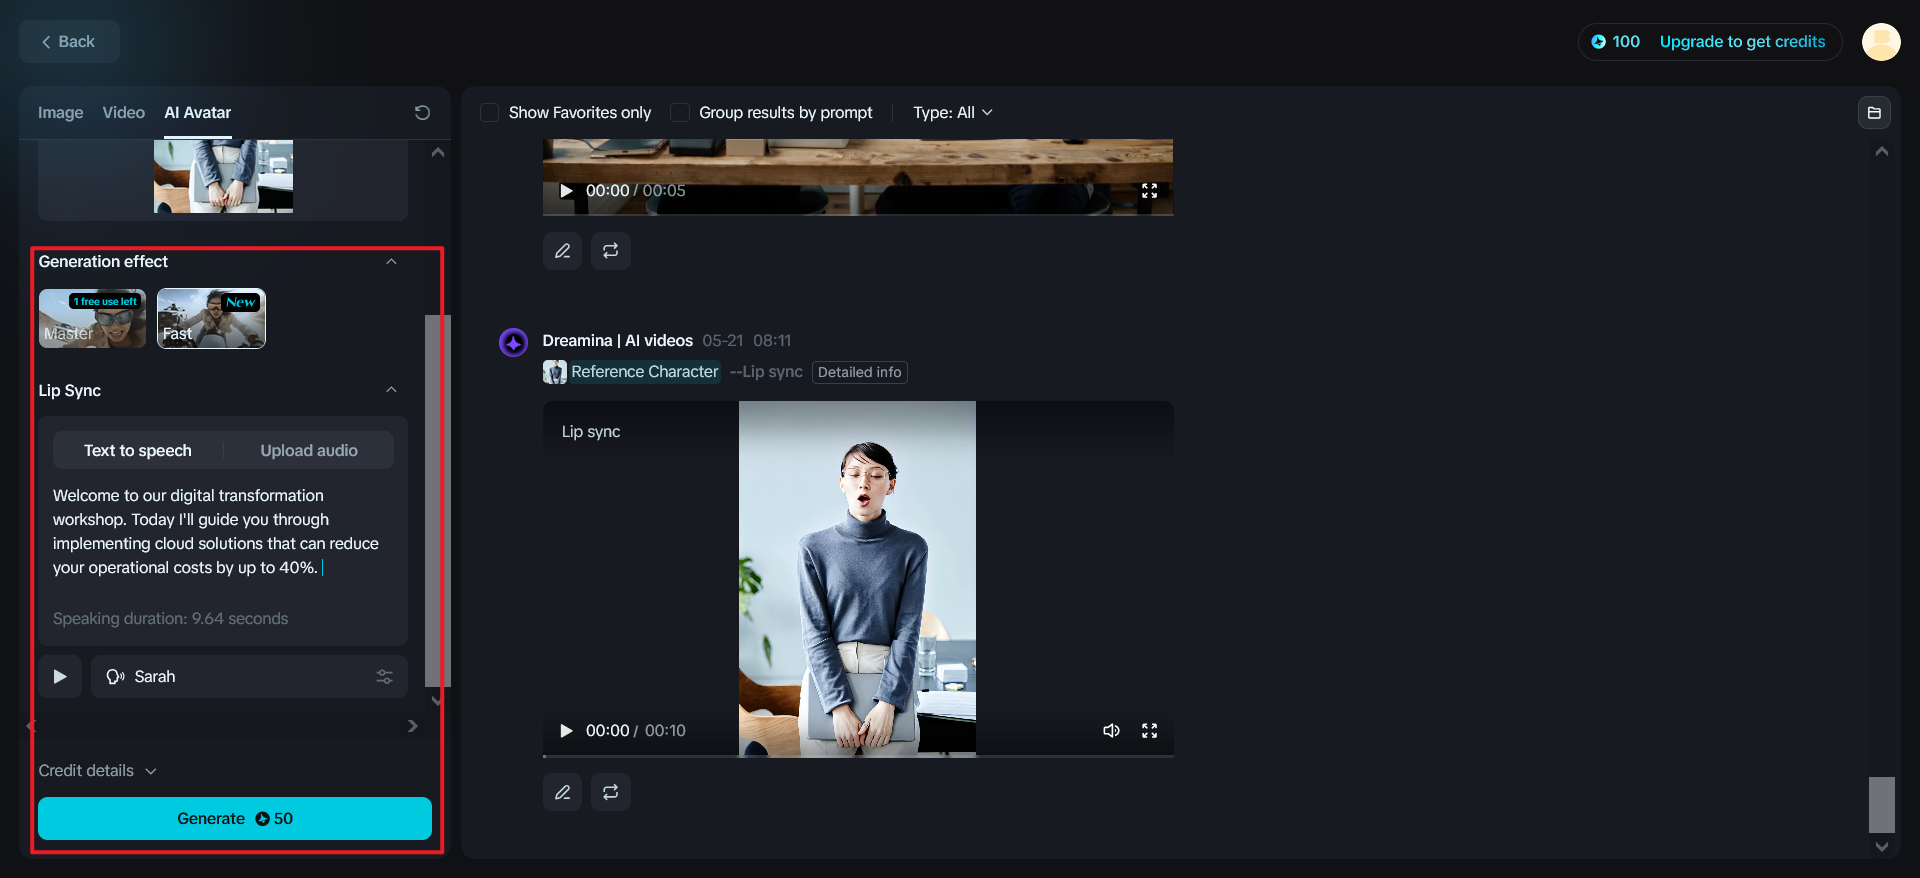
Task: Click the reset refresh icon in AI Avatar panel
Action: tap(422, 113)
